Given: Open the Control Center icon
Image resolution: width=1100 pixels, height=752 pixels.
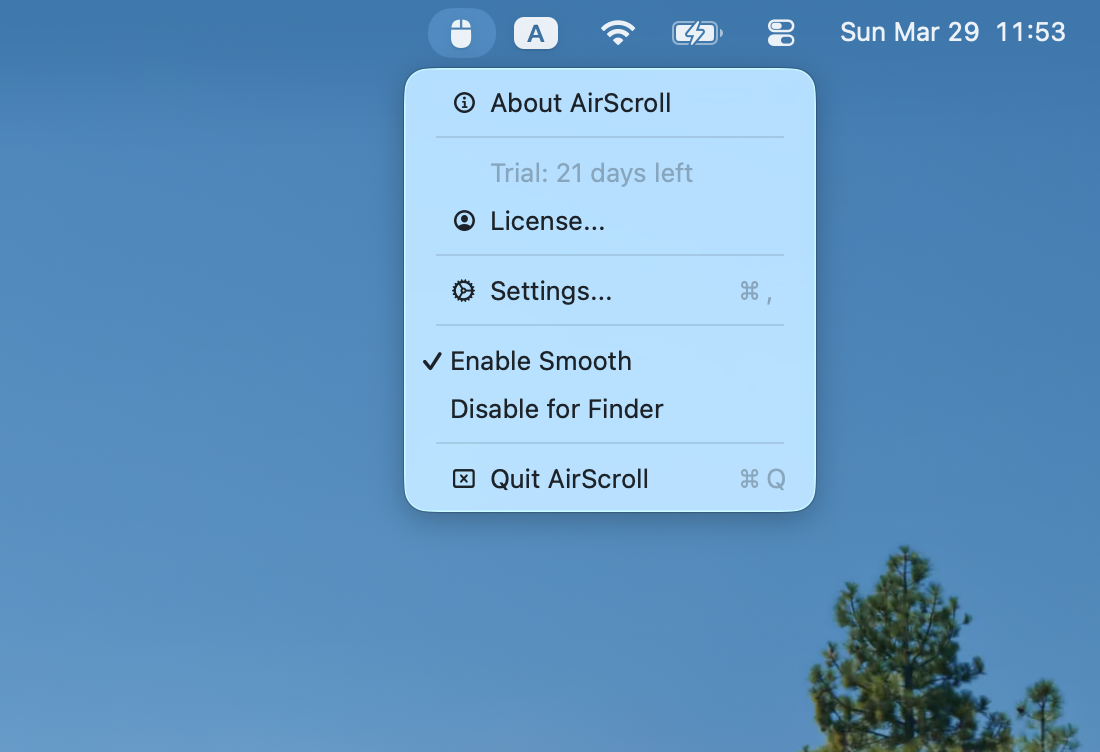Looking at the screenshot, I should [780, 31].
